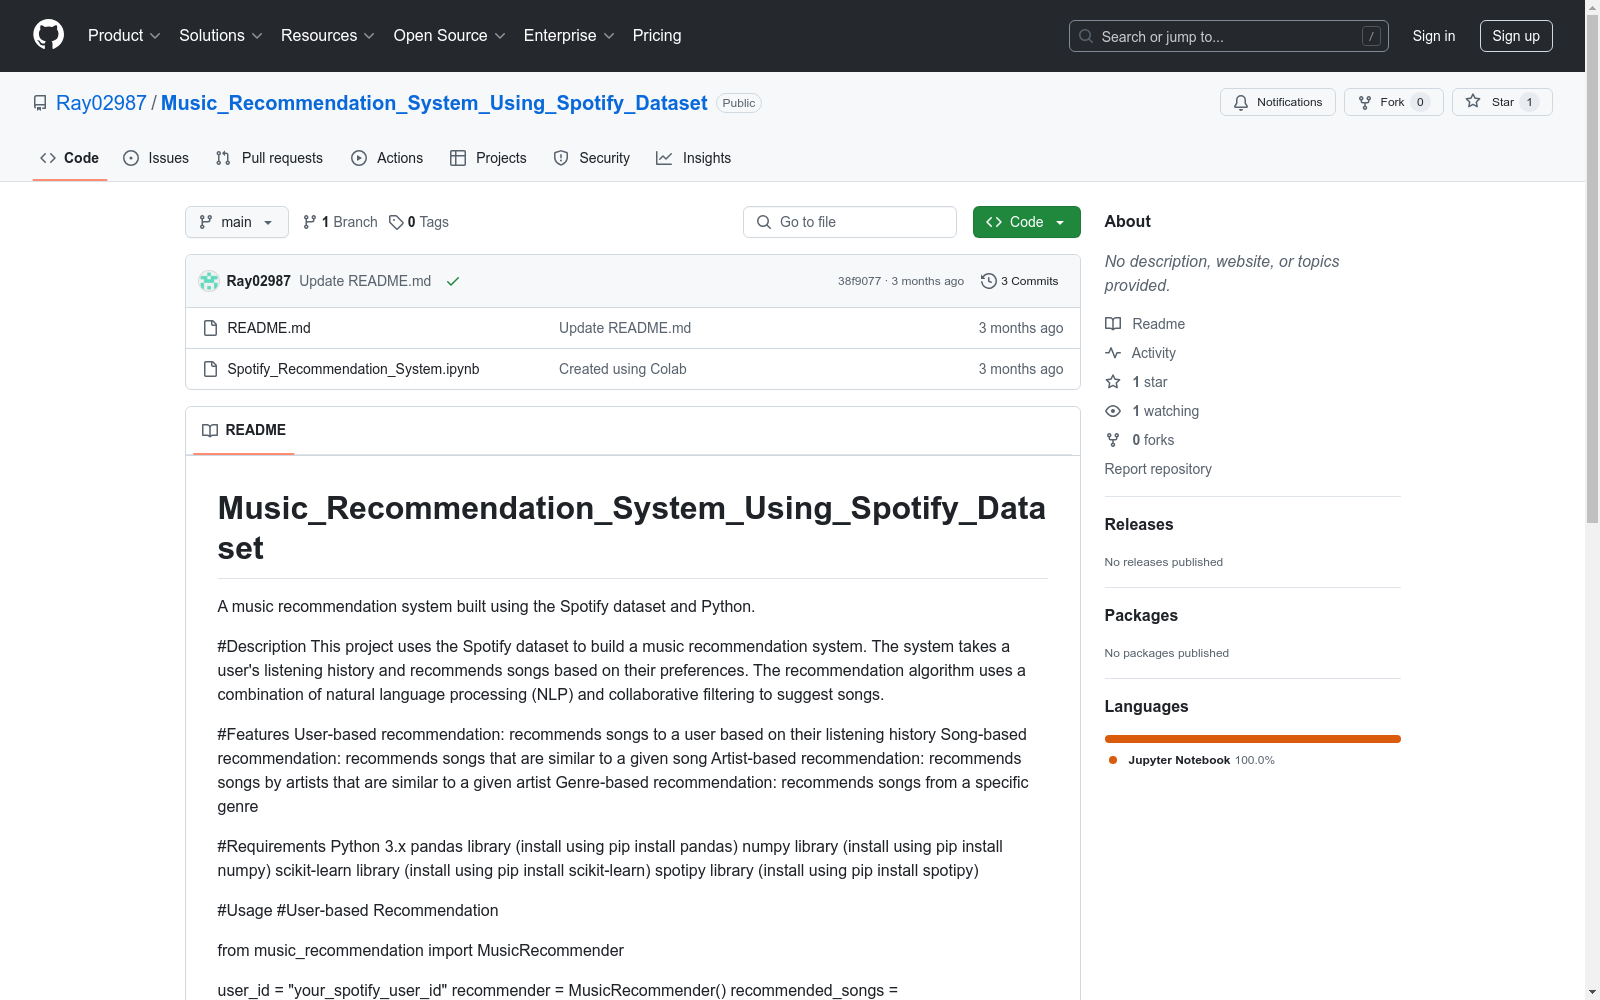Click the Activity pulse icon
The width and height of the screenshot is (1600, 1000).
point(1113,353)
